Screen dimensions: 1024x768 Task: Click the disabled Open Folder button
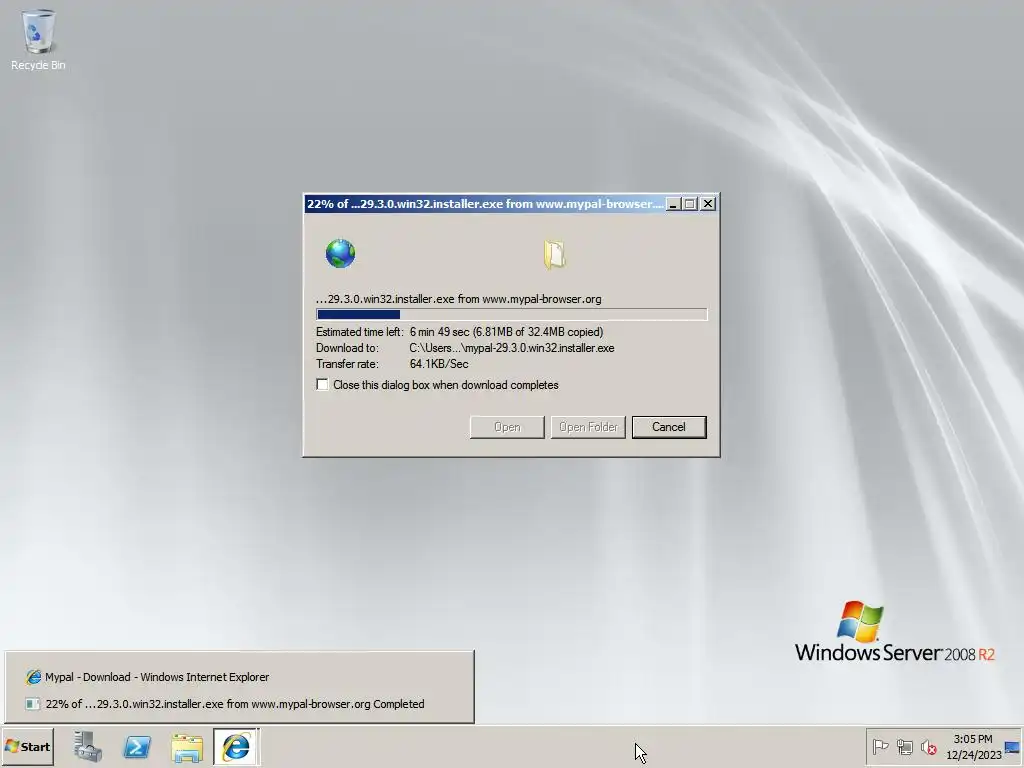tap(588, 427)
